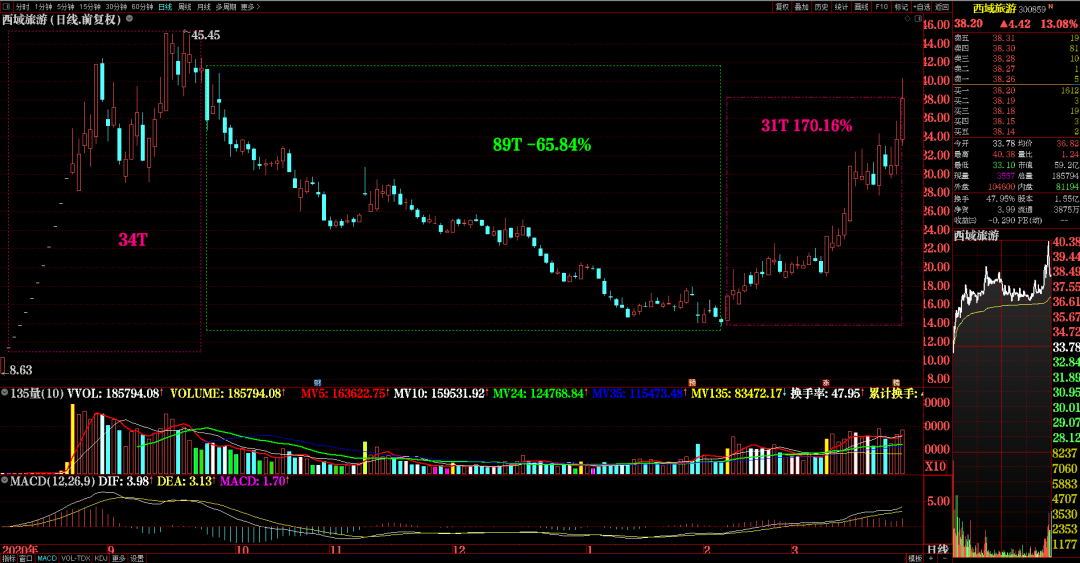
Task: Select the 30分钟 period
Action: pos(116,7)
